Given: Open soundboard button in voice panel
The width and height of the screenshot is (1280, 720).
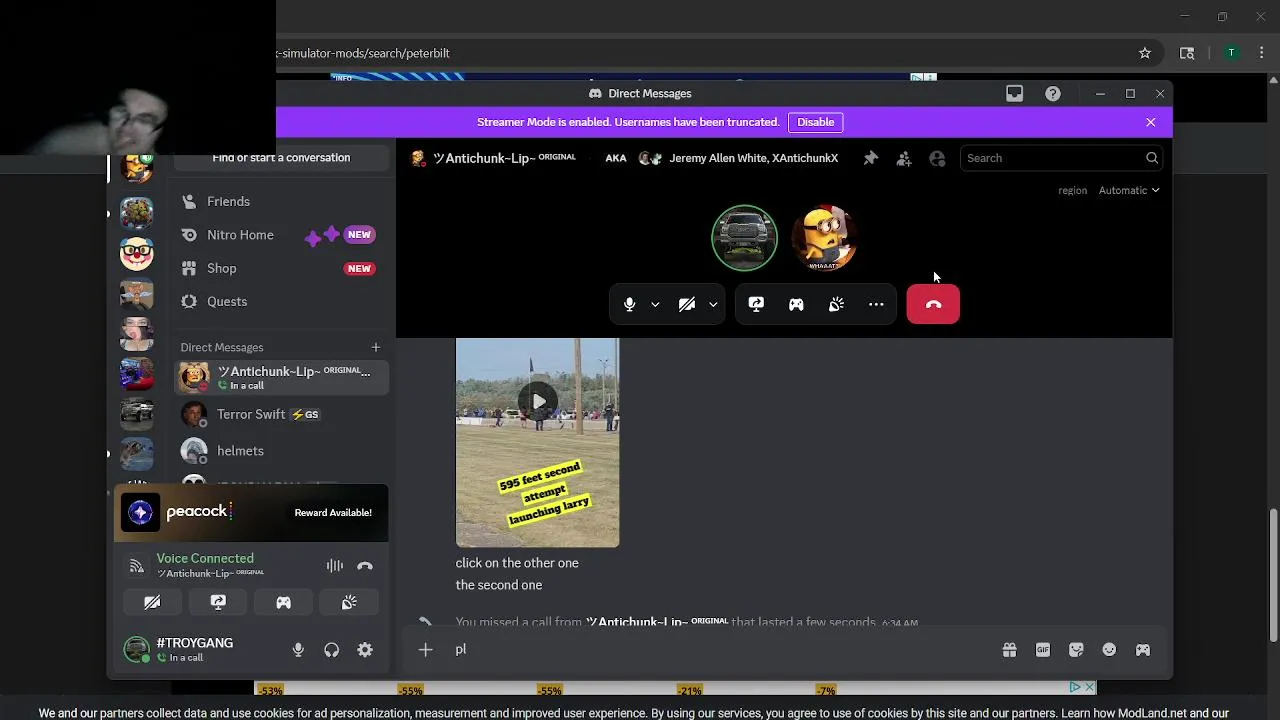Looking at the screenshot, I should [349, 602].
